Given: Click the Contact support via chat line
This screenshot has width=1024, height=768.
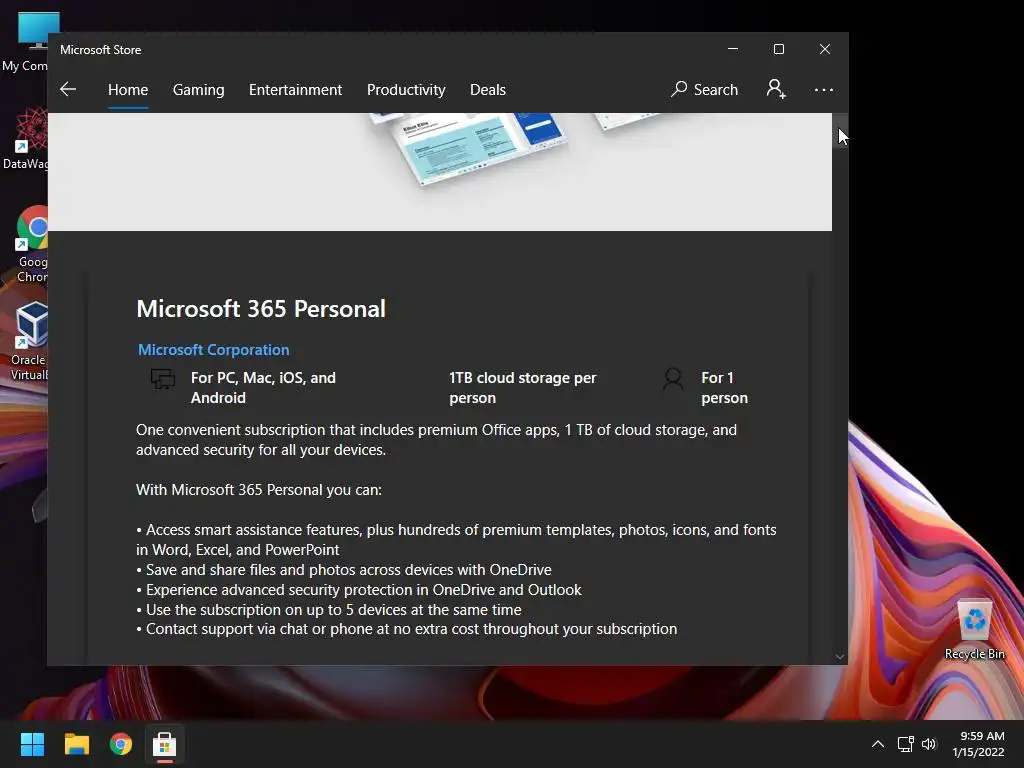Looking at the screenshot, I should (x=406, y=629).
